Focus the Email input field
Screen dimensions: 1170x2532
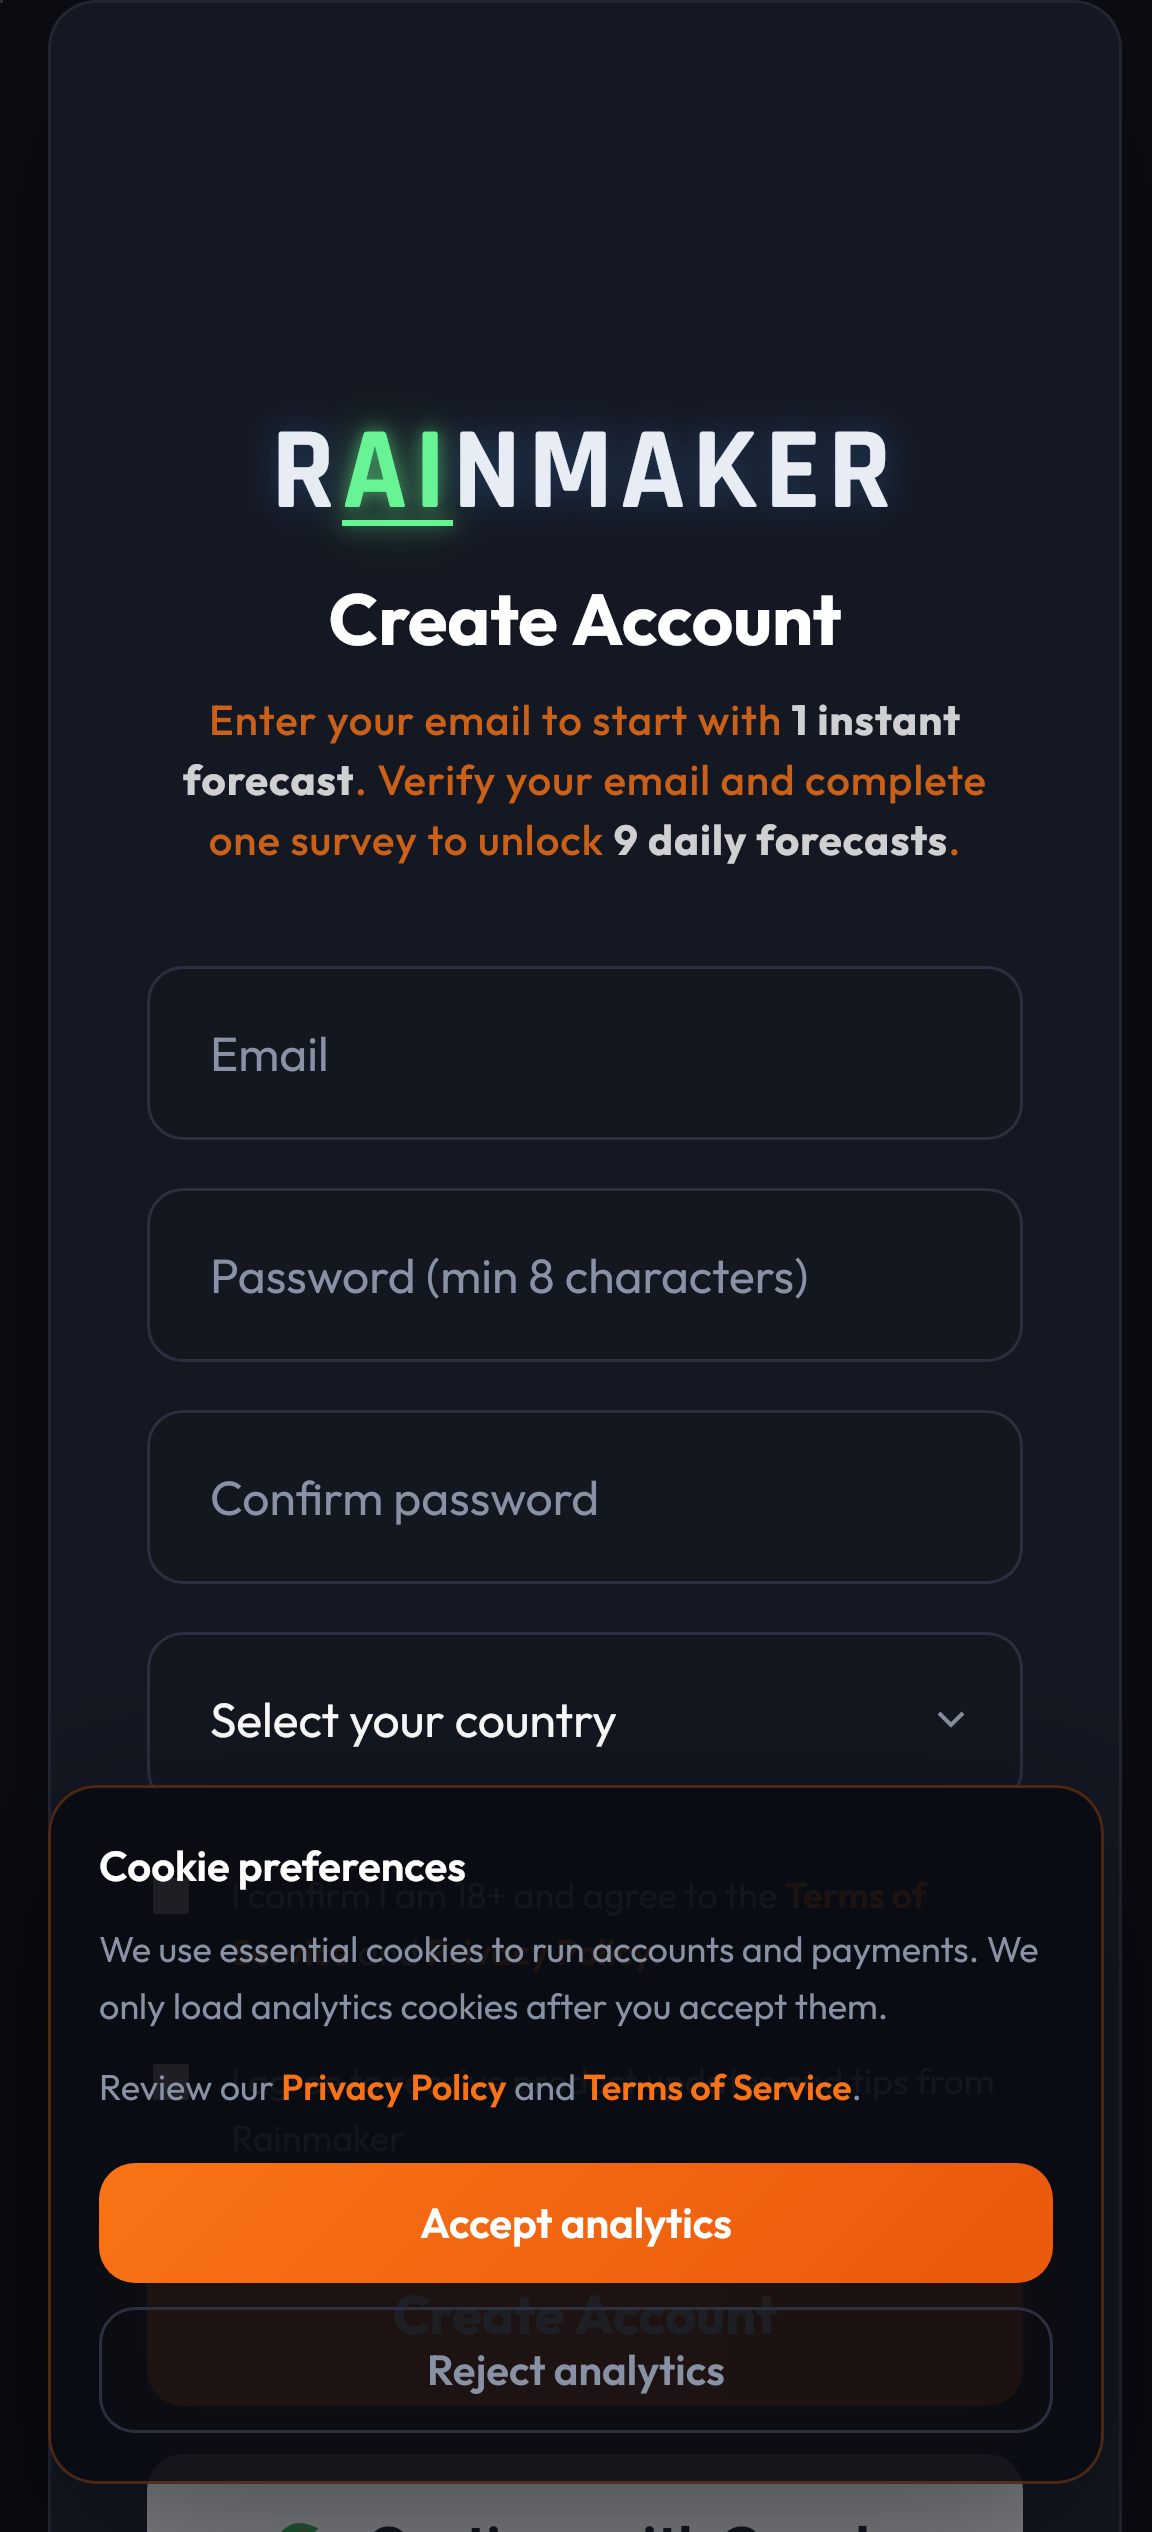pyautogui.click(x=584, y=1054)
